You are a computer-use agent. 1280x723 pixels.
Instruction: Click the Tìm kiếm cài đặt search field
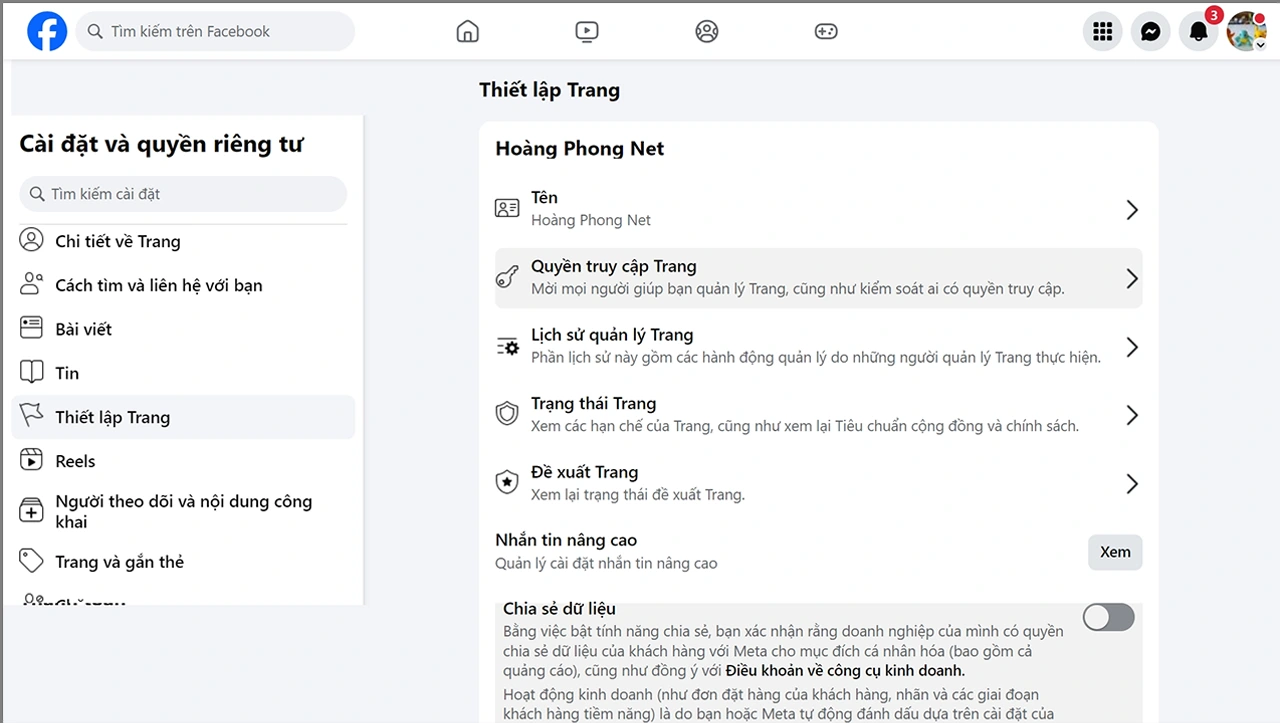click(183, 193)
